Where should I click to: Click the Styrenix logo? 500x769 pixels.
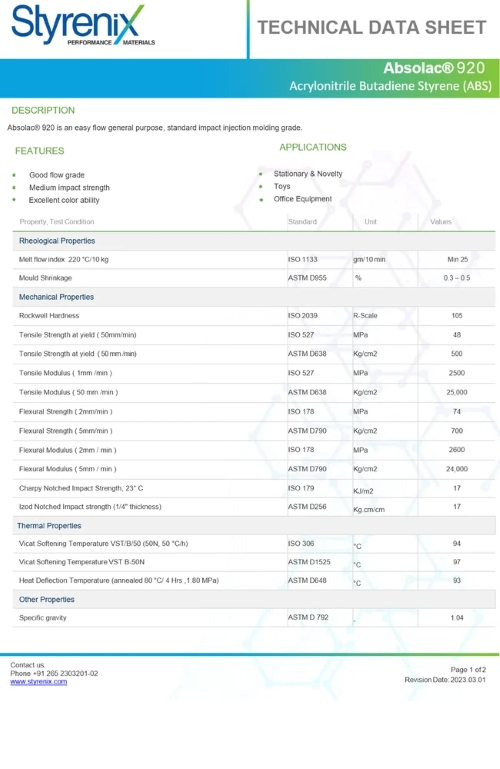tap(82, 25)
